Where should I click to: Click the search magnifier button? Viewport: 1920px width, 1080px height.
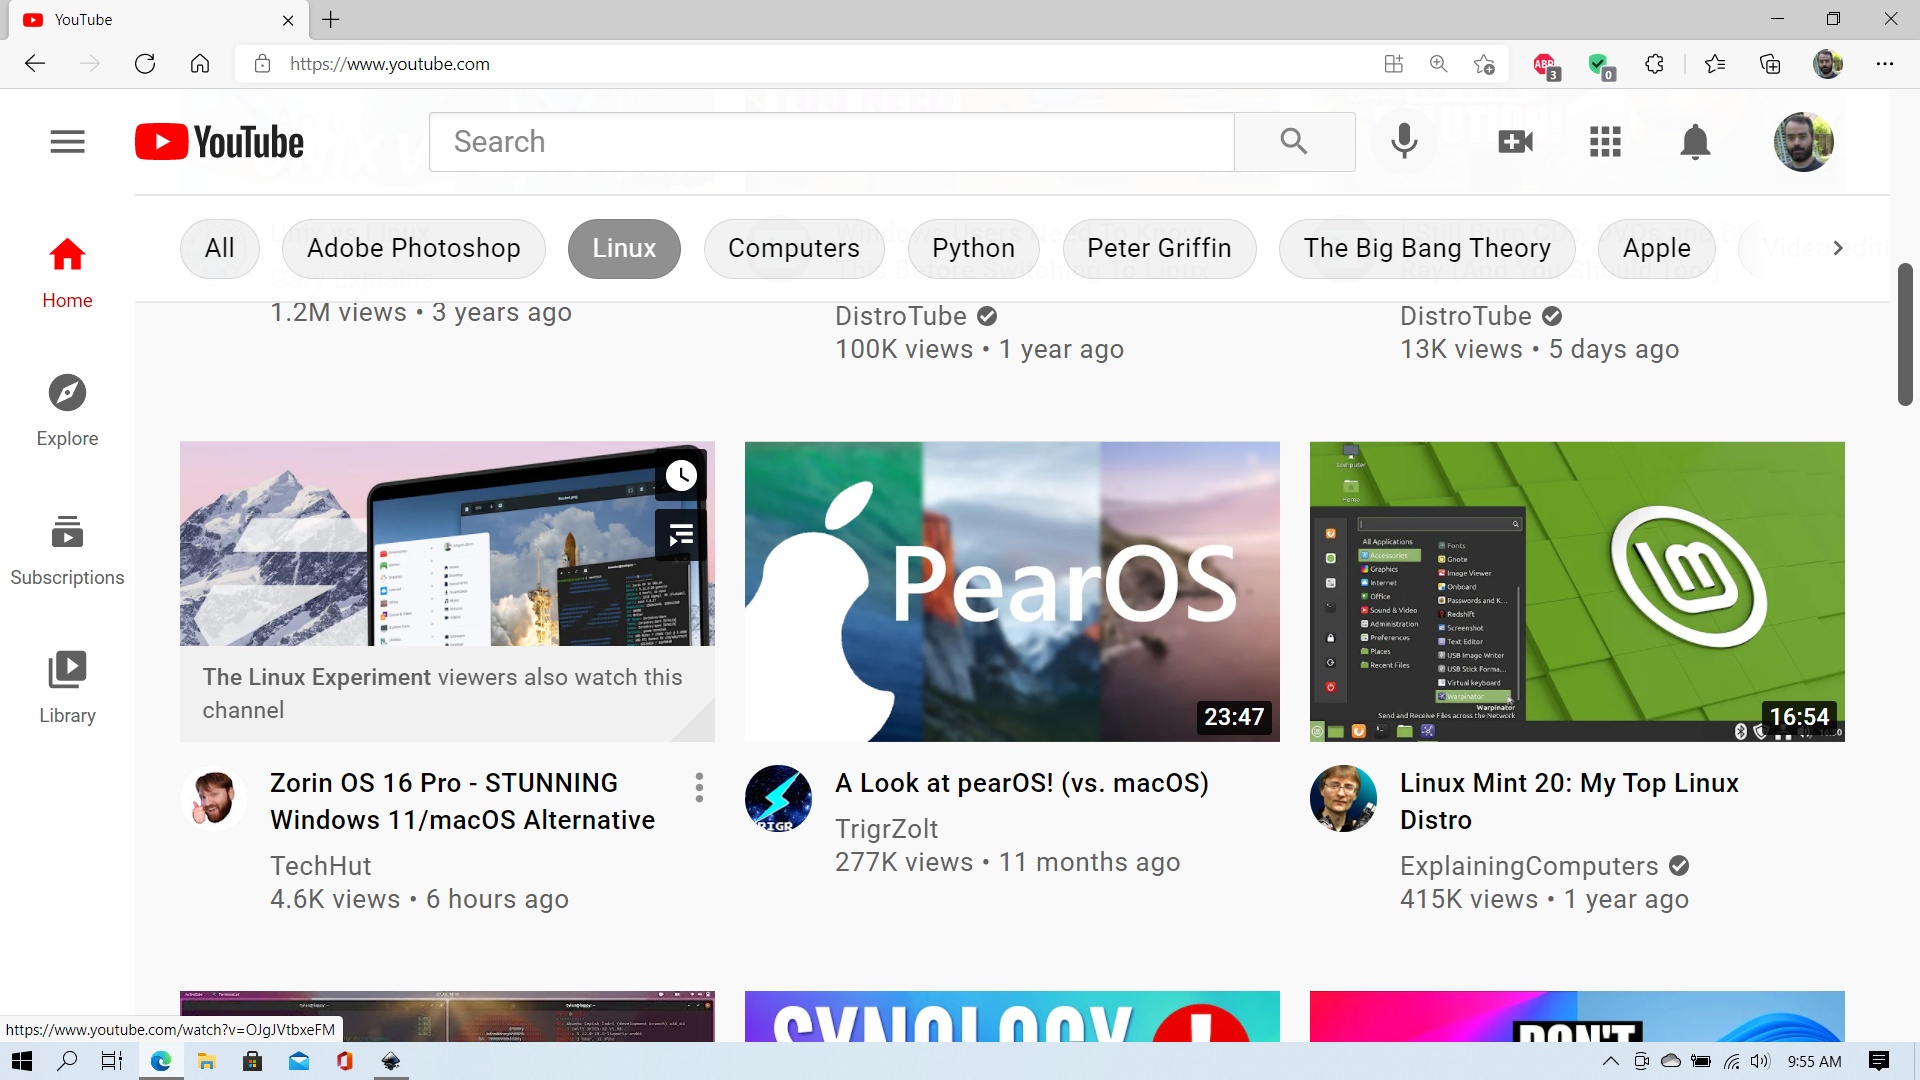(1294, 142)
